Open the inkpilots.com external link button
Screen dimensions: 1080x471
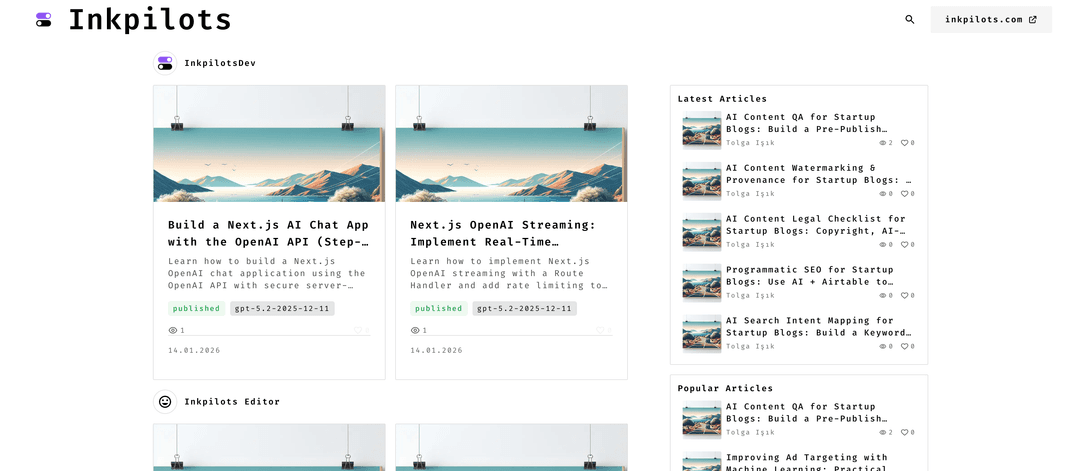pyautogui.click(x=990, y=19)
